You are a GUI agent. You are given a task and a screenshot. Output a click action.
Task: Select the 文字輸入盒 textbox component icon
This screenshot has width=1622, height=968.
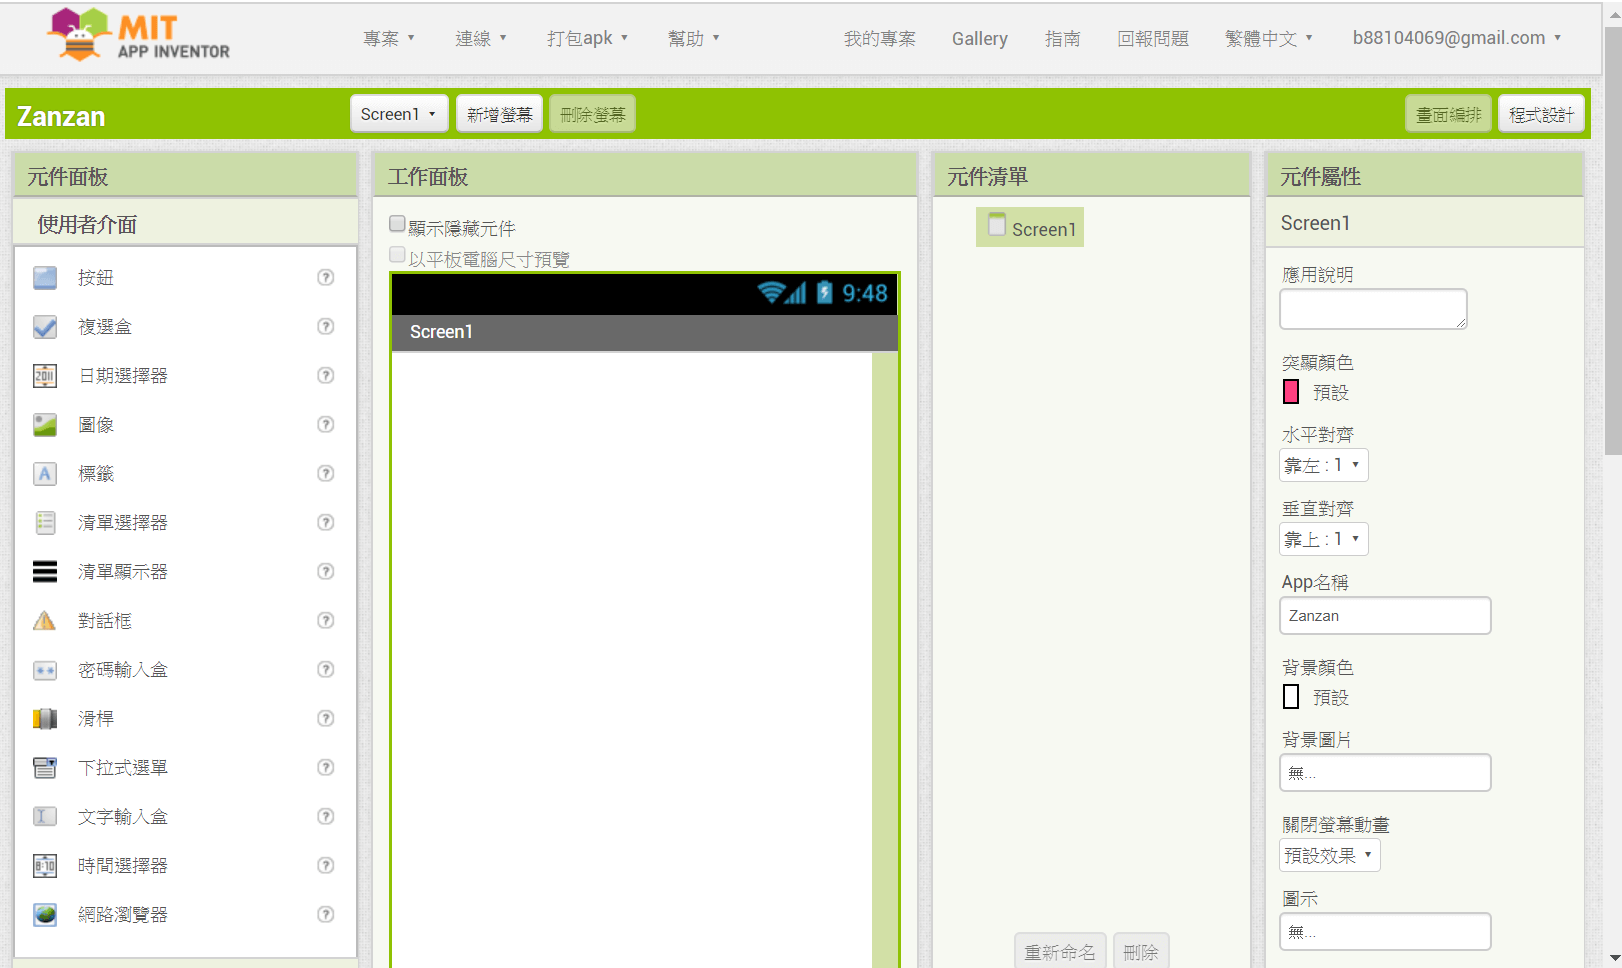[x=45, y=817]
